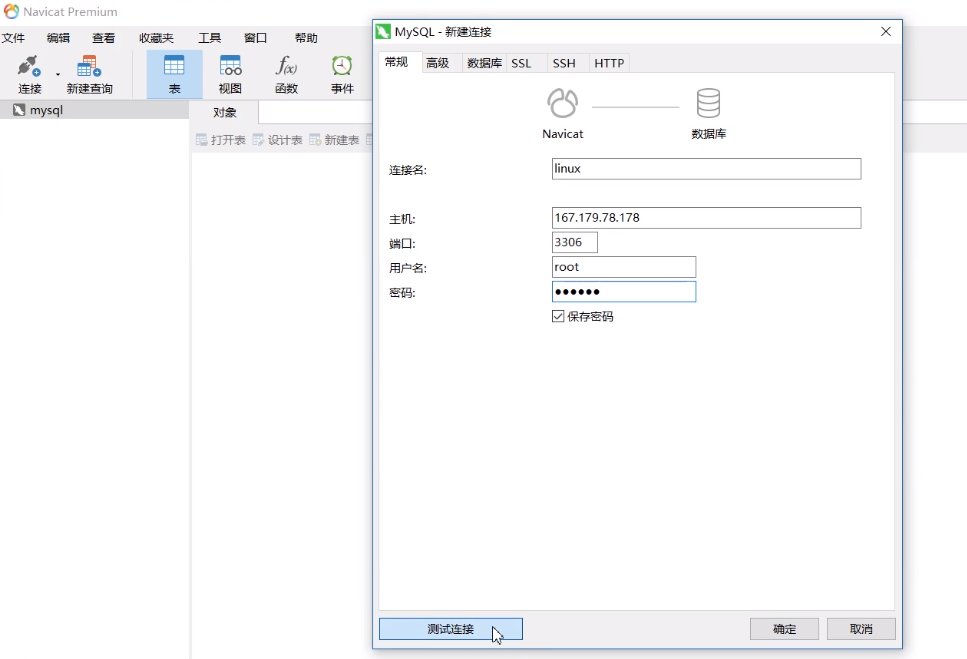
Task: Click Open Table (打开表) in object toolbar
Action: 221,140
